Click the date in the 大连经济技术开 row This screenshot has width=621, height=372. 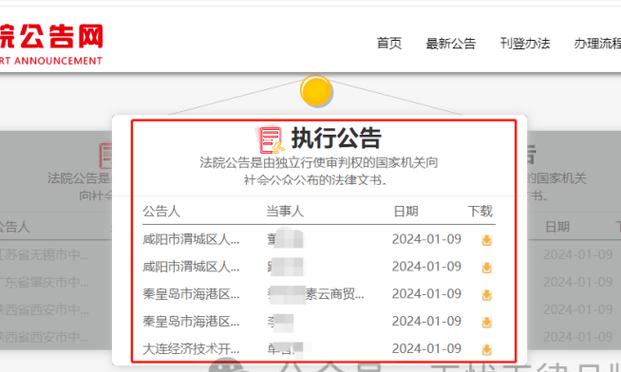click(427, 349)
